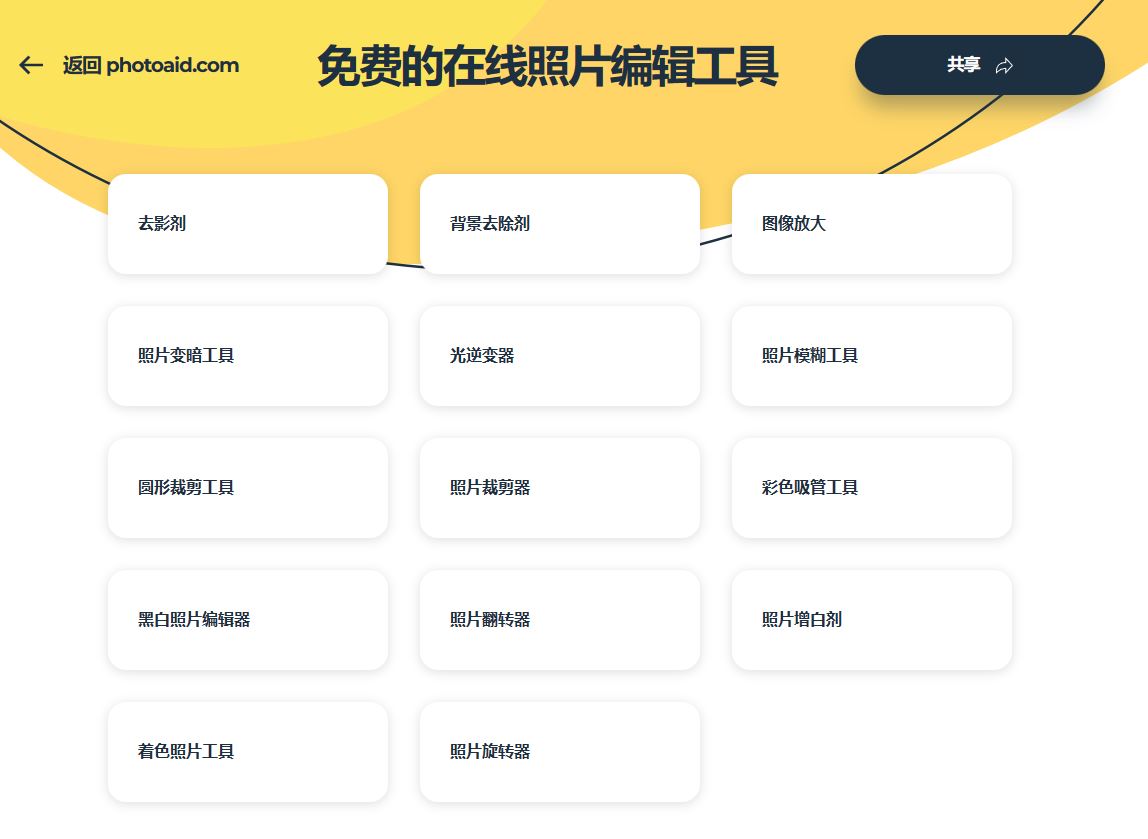Choose the 照片增白剂 tool card
The image size is (1148, 839).
point(871,620)
